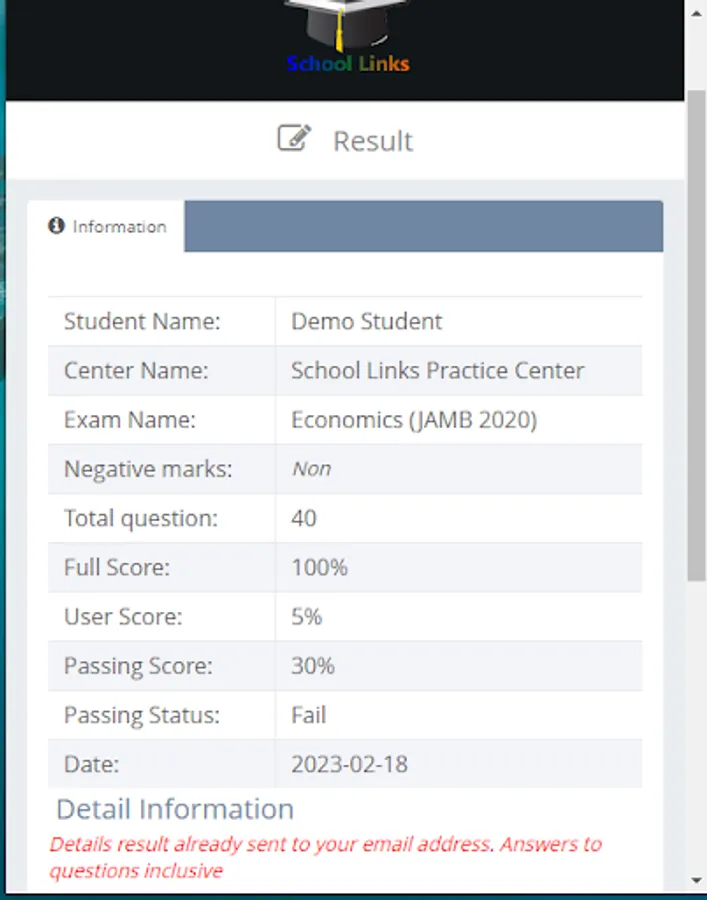This screenshot has height=900, width=707.
Task: Click the Negative marks Non value
Action: coord(311,469)
